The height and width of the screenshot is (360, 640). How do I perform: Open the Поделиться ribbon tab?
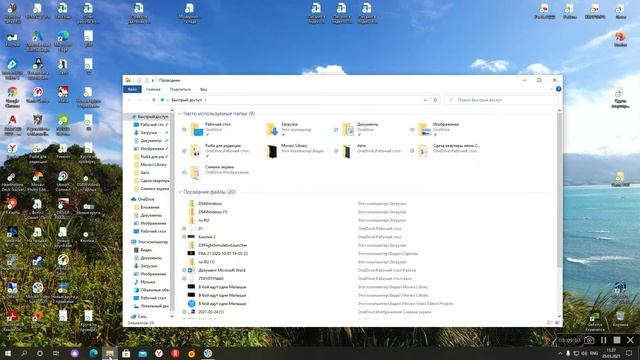coord(180,89)
